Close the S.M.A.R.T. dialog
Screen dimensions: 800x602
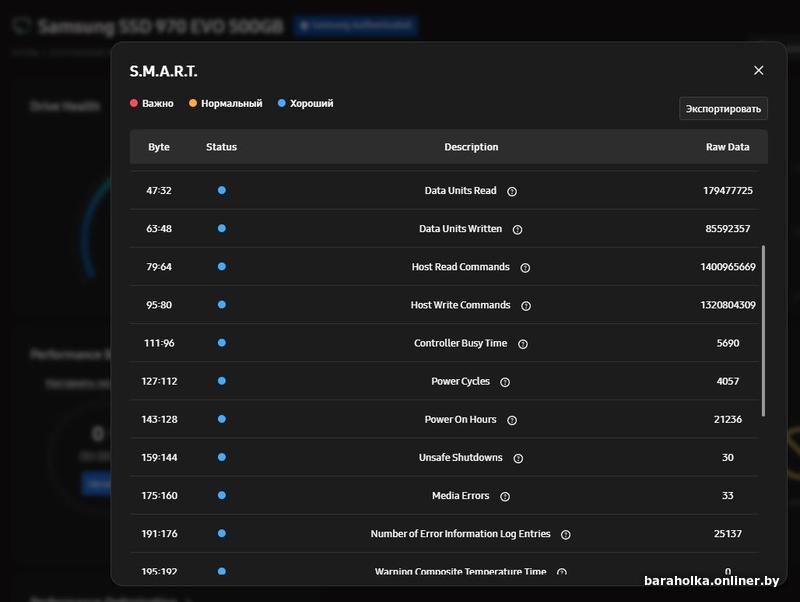(x=758, y=70)
